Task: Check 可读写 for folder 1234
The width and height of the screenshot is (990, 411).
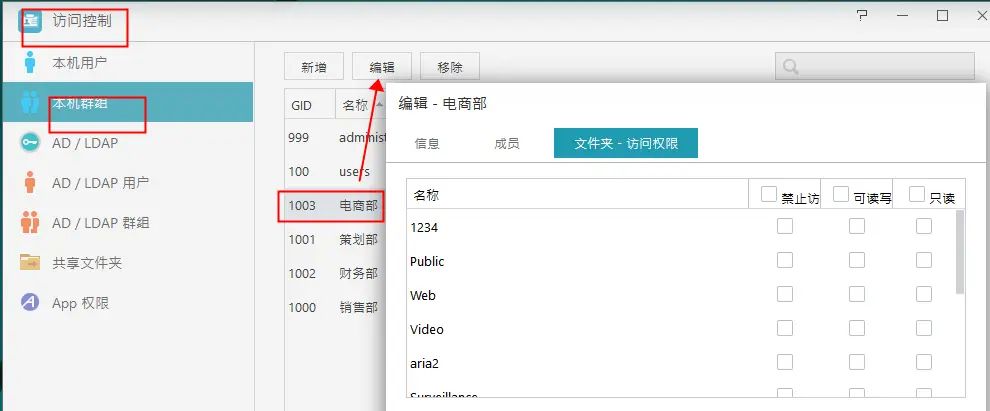Action: coord(857,226)
